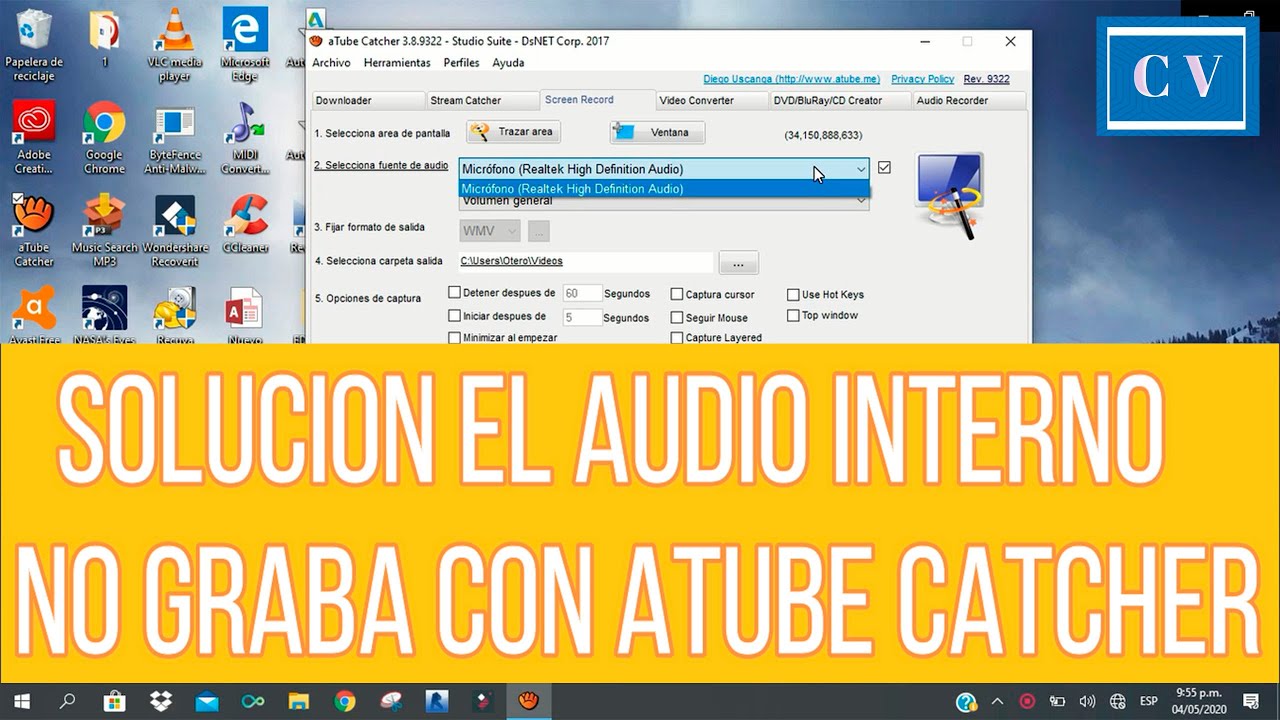Select the Screen Record tab
The width and height of the screenshot is (1280, 720).
(x=597, y=100)
